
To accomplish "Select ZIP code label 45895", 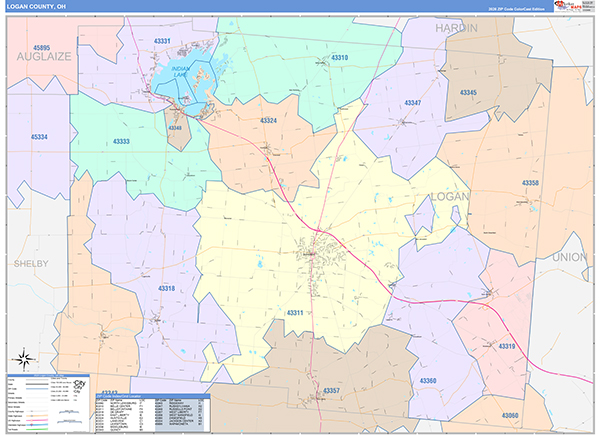I will tap(41, 48).
